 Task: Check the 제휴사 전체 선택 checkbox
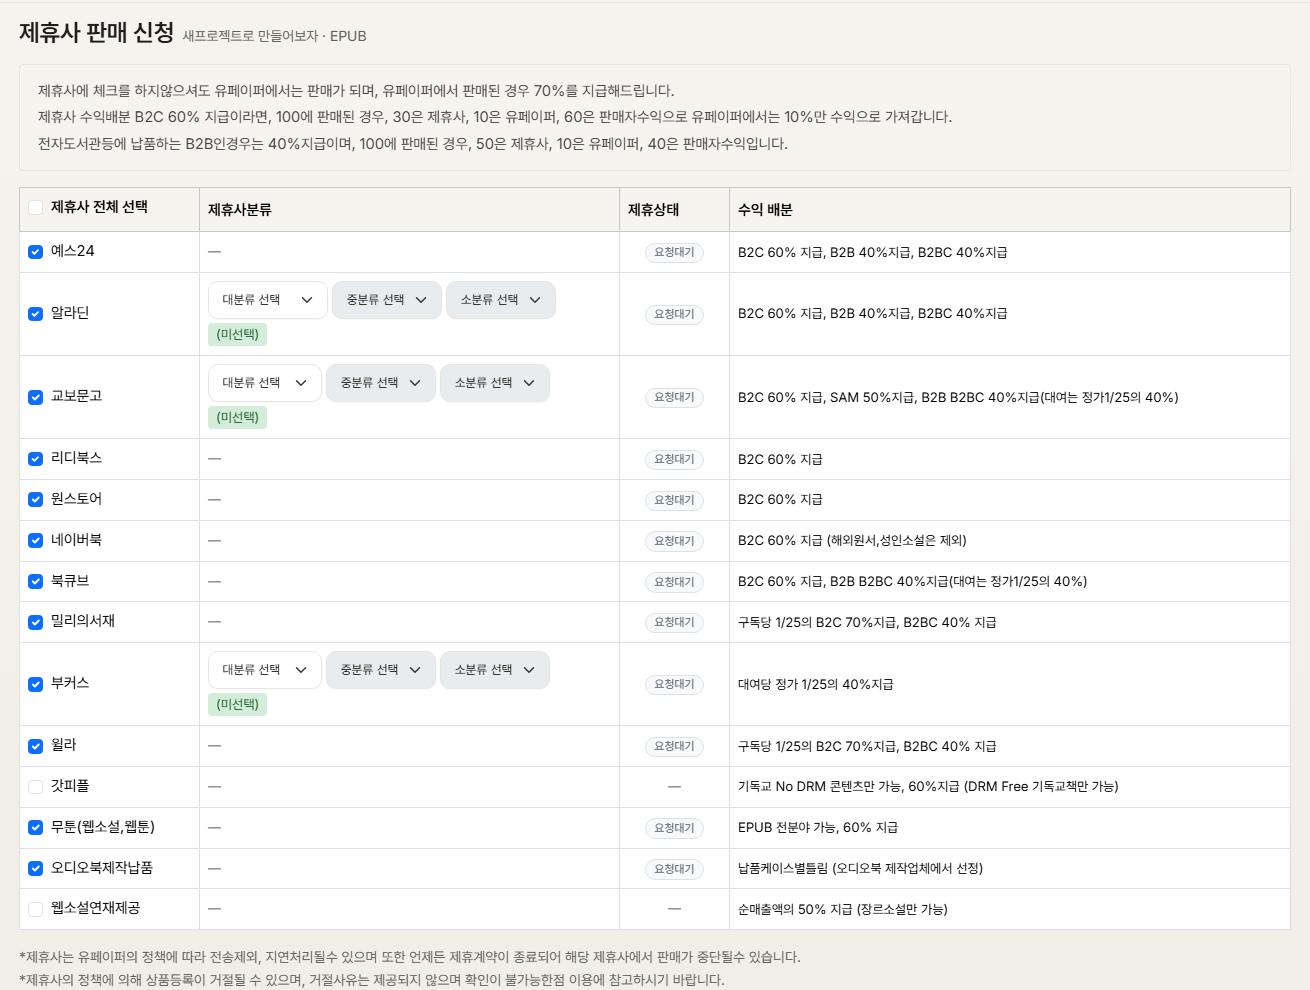(x=36, y=208)
